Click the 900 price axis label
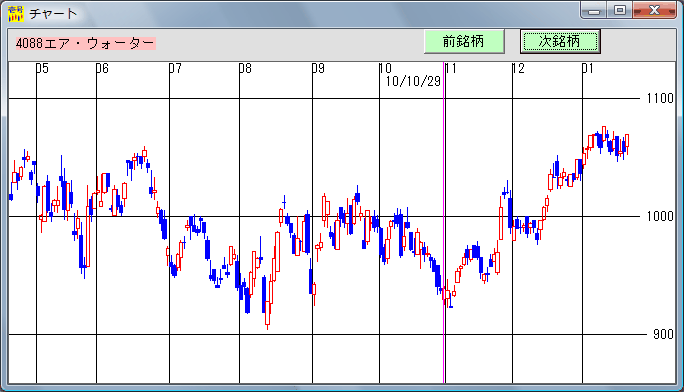684x392 pixels. [663, 334]
